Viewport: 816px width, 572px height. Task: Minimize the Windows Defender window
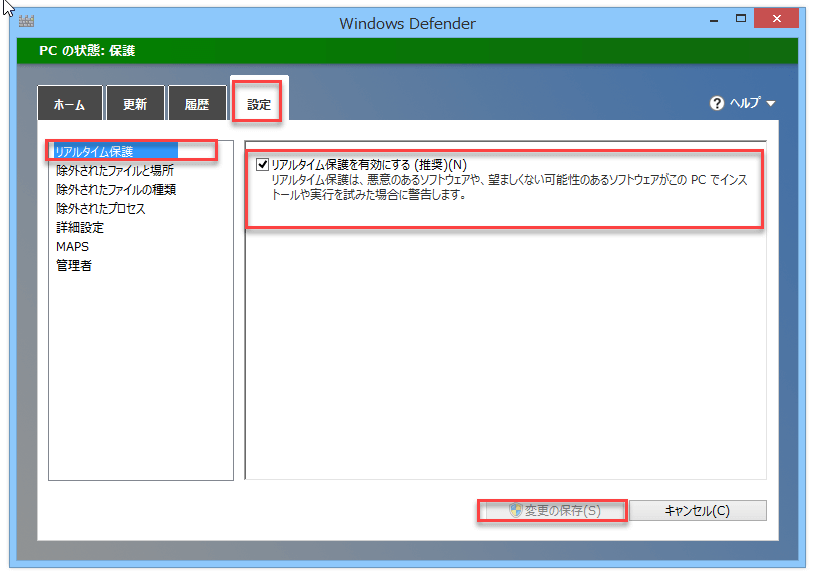[714, 20]
